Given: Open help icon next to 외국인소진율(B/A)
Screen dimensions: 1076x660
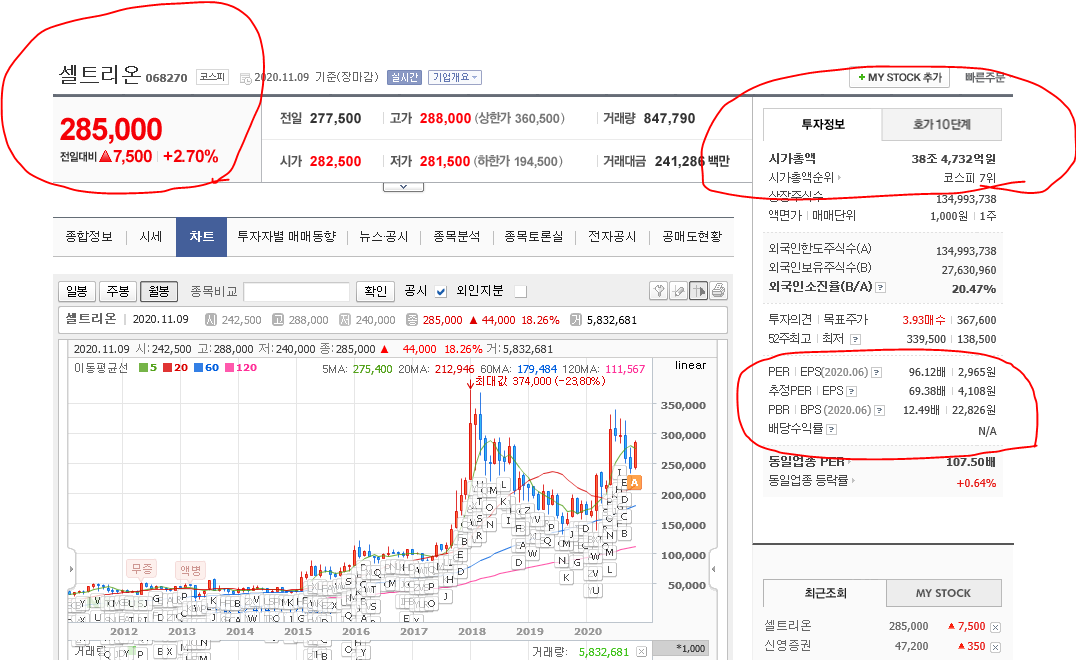Looking at the screenshot, I should pos(880,287).
